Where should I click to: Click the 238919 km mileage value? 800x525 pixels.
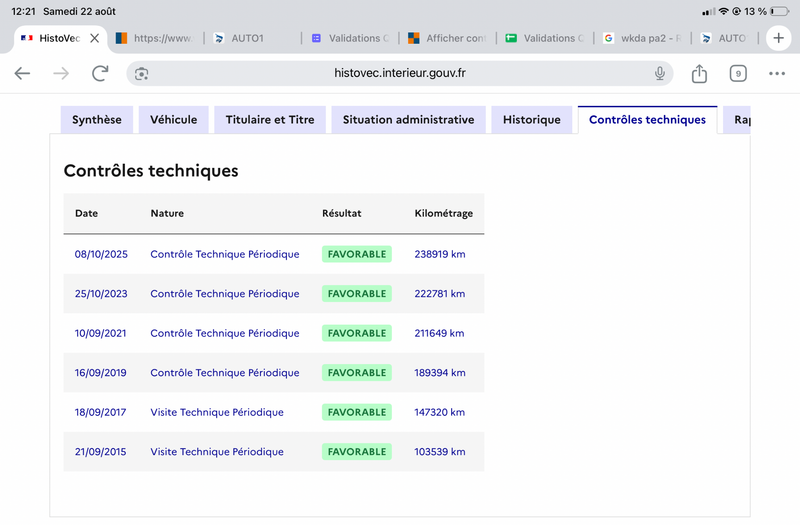click(440, 254)
